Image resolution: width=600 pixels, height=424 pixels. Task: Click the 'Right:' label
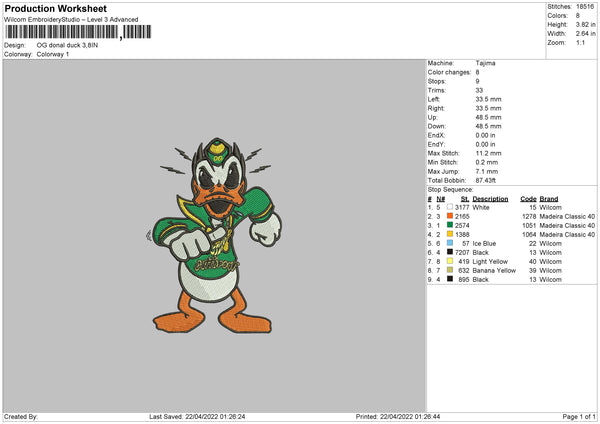pyautogui.click(x=435, y=108)
